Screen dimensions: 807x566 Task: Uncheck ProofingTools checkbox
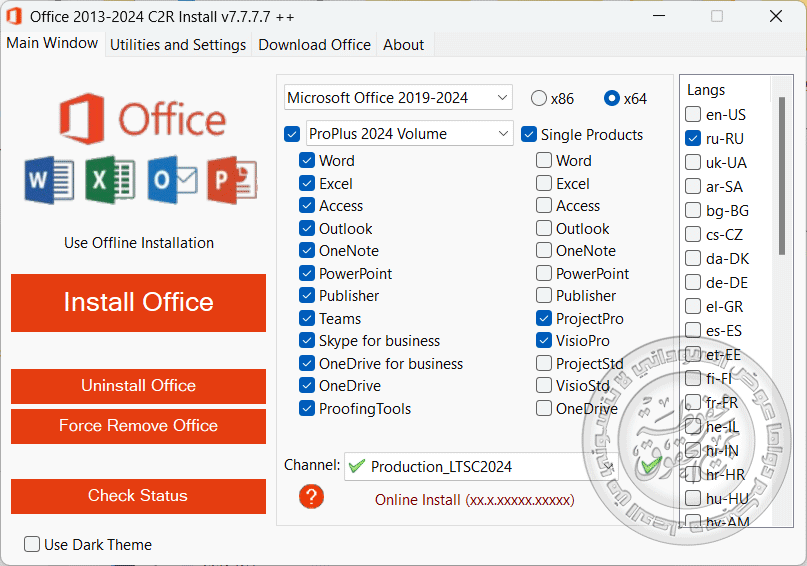(307, 409)
